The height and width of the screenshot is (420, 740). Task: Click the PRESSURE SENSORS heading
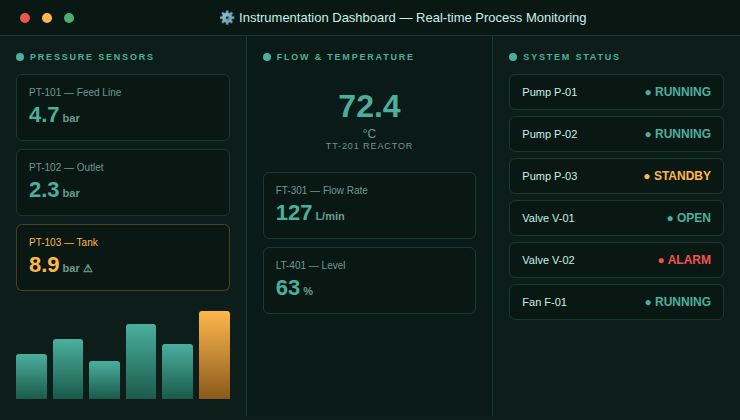point(92,57)
